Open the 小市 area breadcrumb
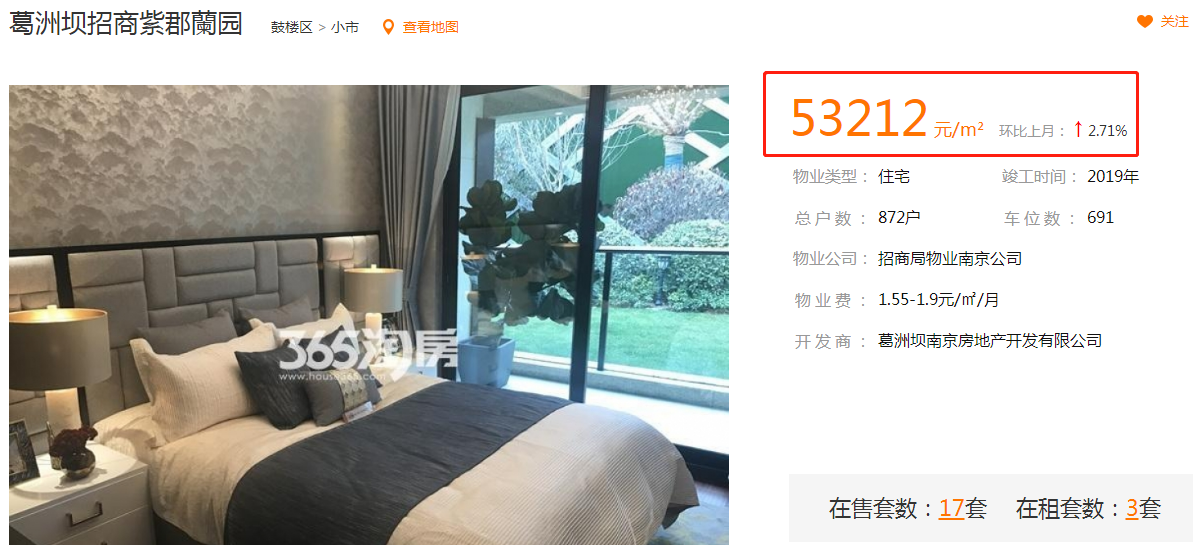The width and height of the screenshot is (1193, 549). pyautogui.click(x=345, y=27)
